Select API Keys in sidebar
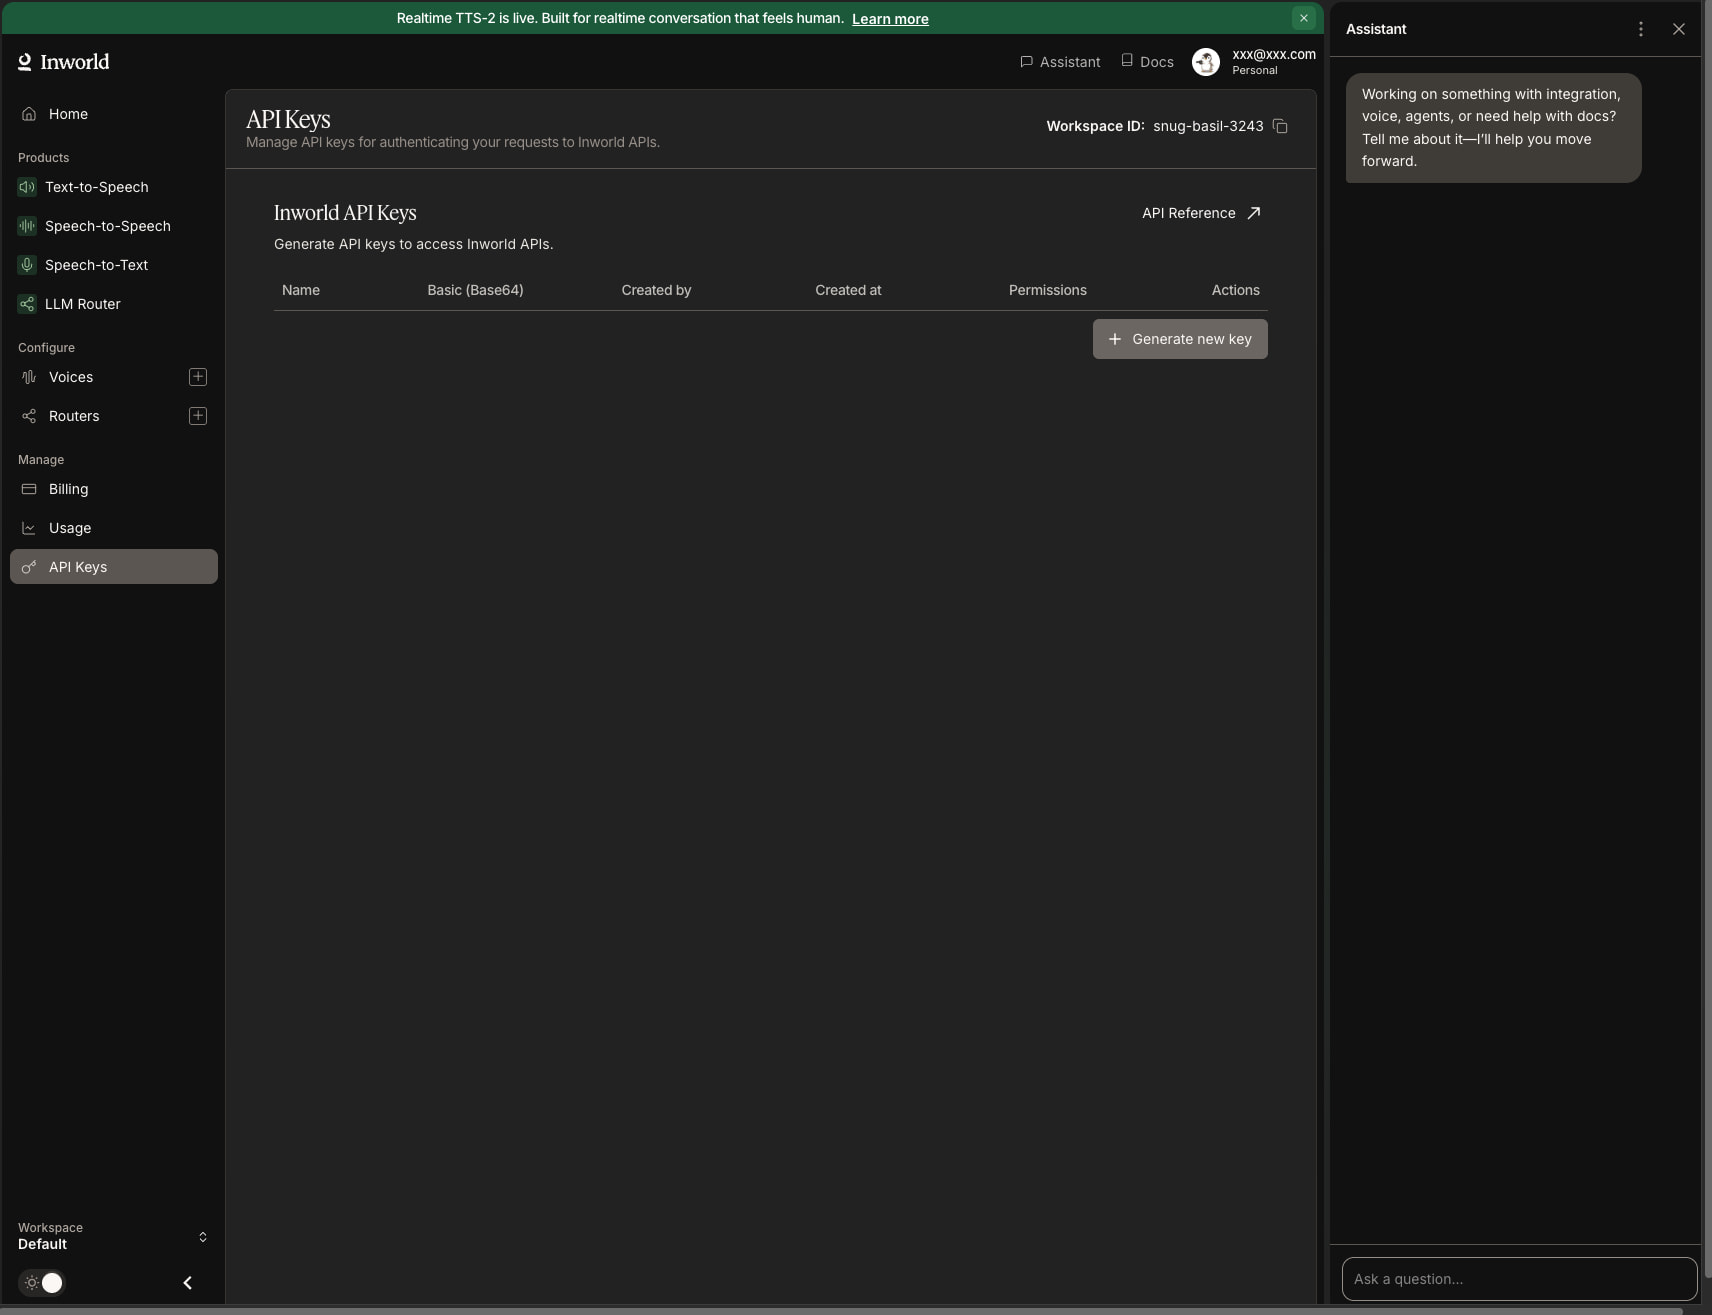 tap(114, 567)
